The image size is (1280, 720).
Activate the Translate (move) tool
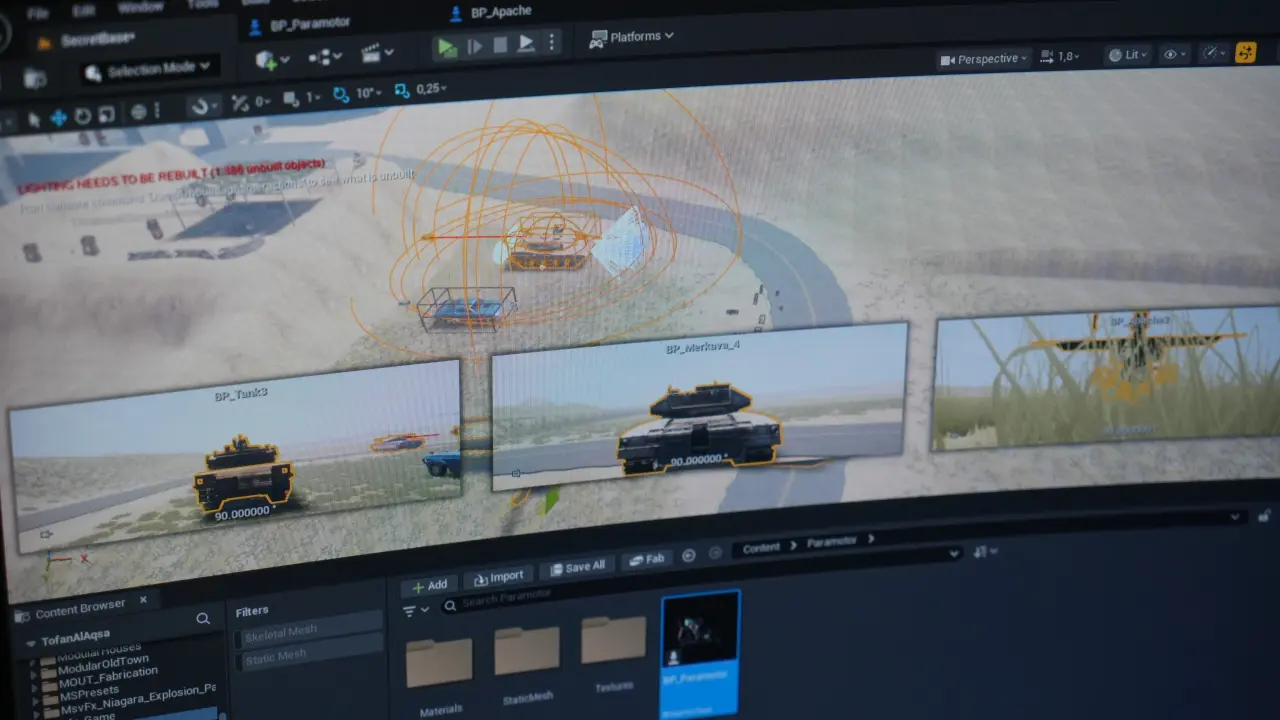59,117
